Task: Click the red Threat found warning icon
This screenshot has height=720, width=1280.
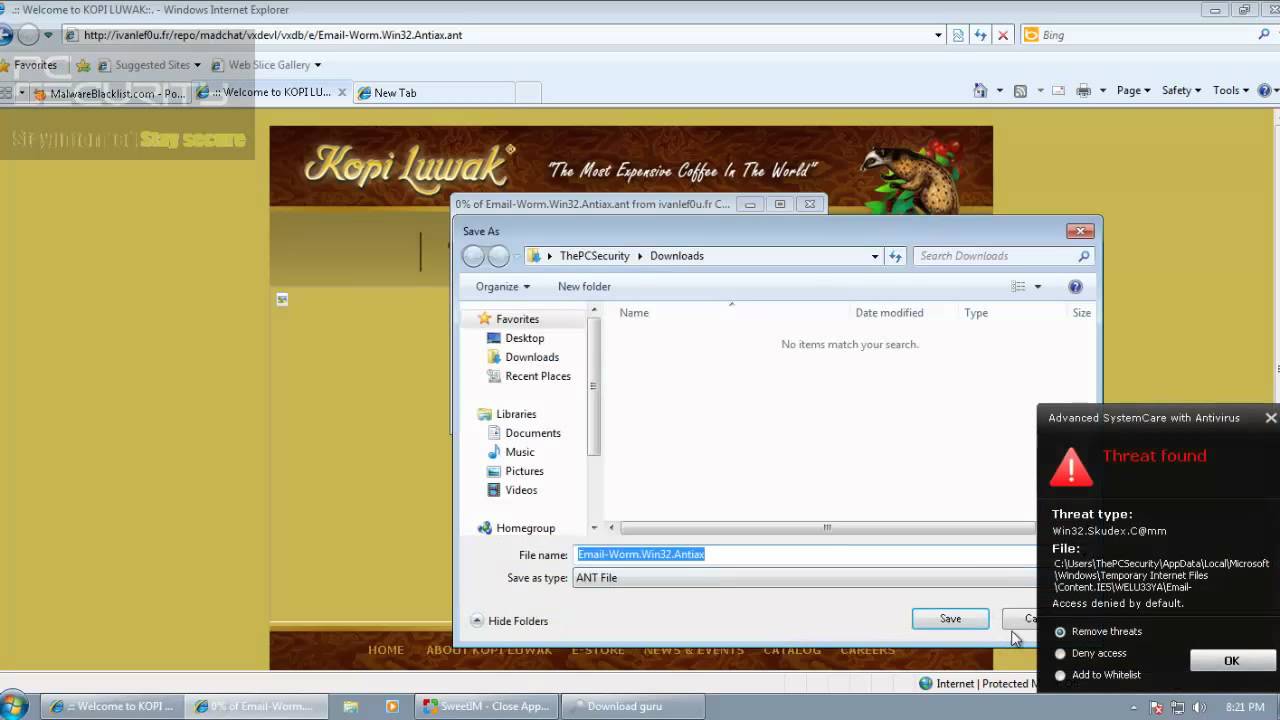Action: [x=1071, y=467]
